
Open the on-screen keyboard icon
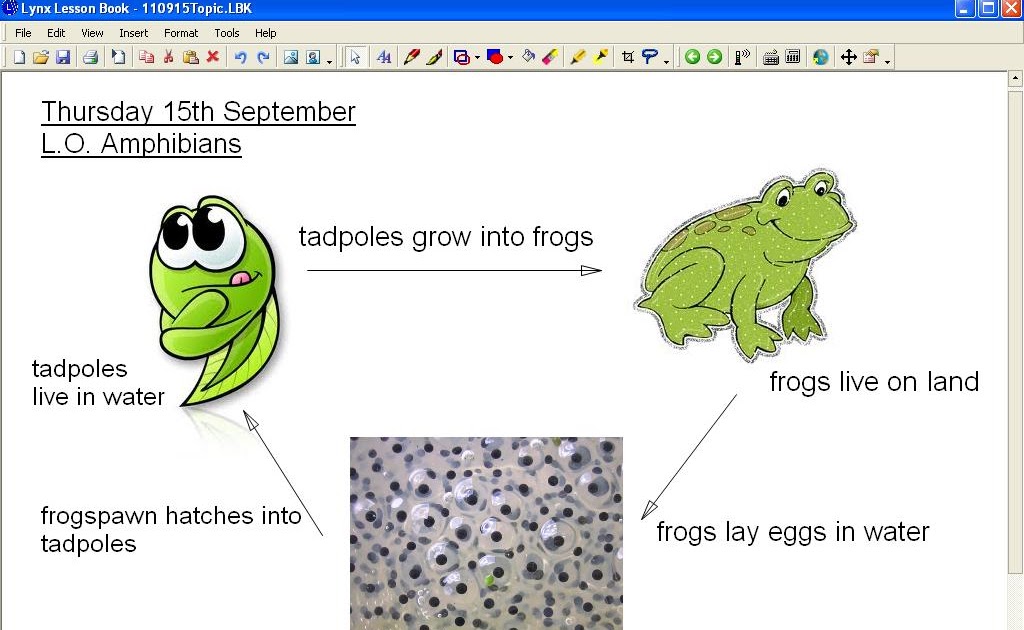click(771, 57)
